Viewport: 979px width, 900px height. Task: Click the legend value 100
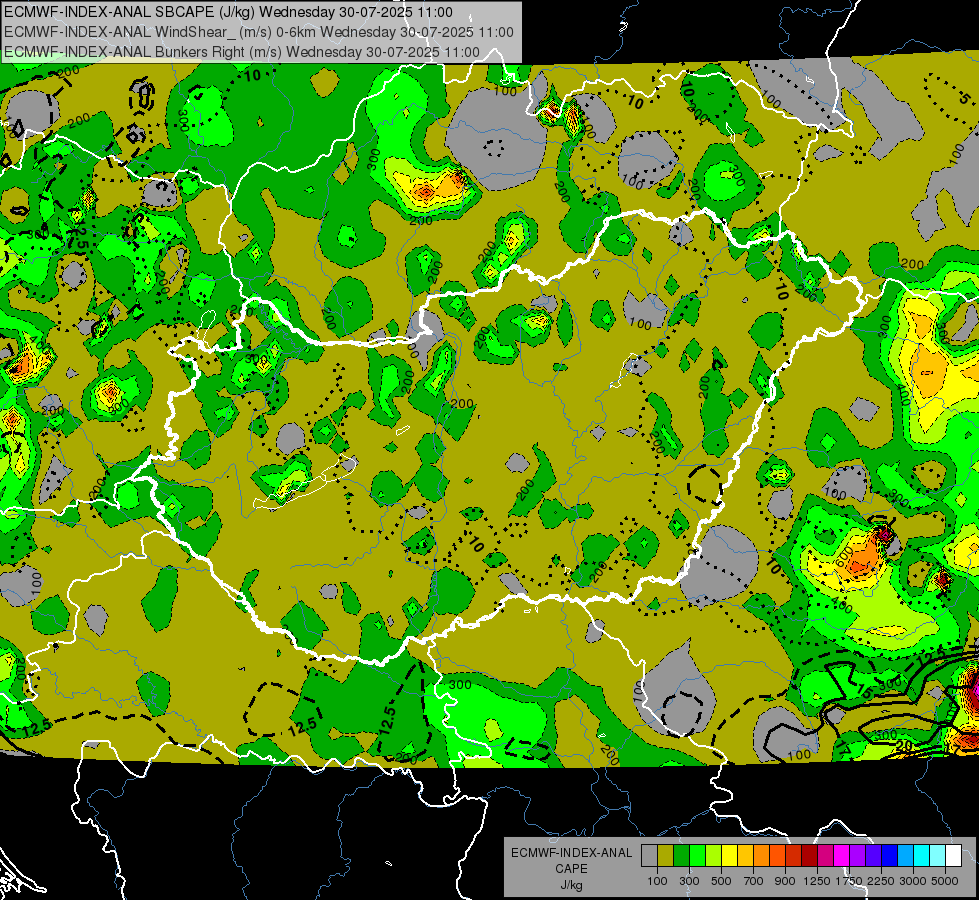[657, 881]
